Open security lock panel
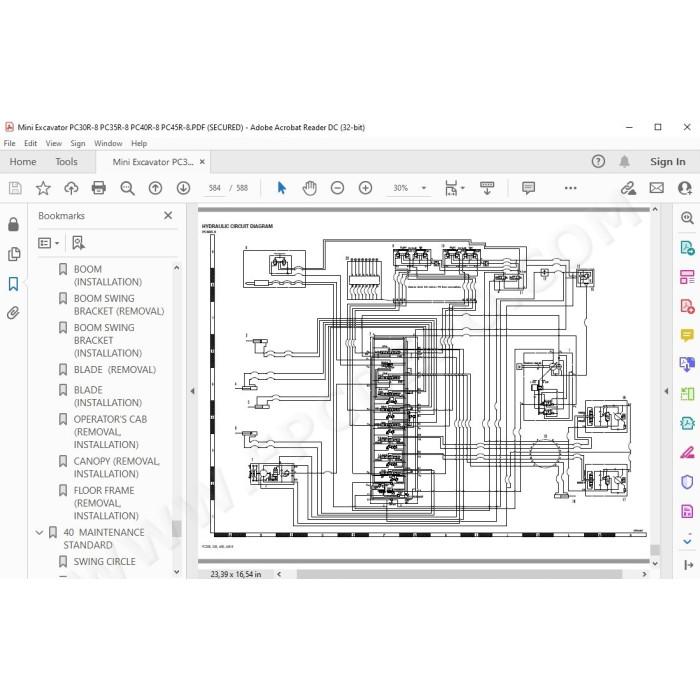Image resolution: width=700 pixels, height=700 pixels. point(13,224)
